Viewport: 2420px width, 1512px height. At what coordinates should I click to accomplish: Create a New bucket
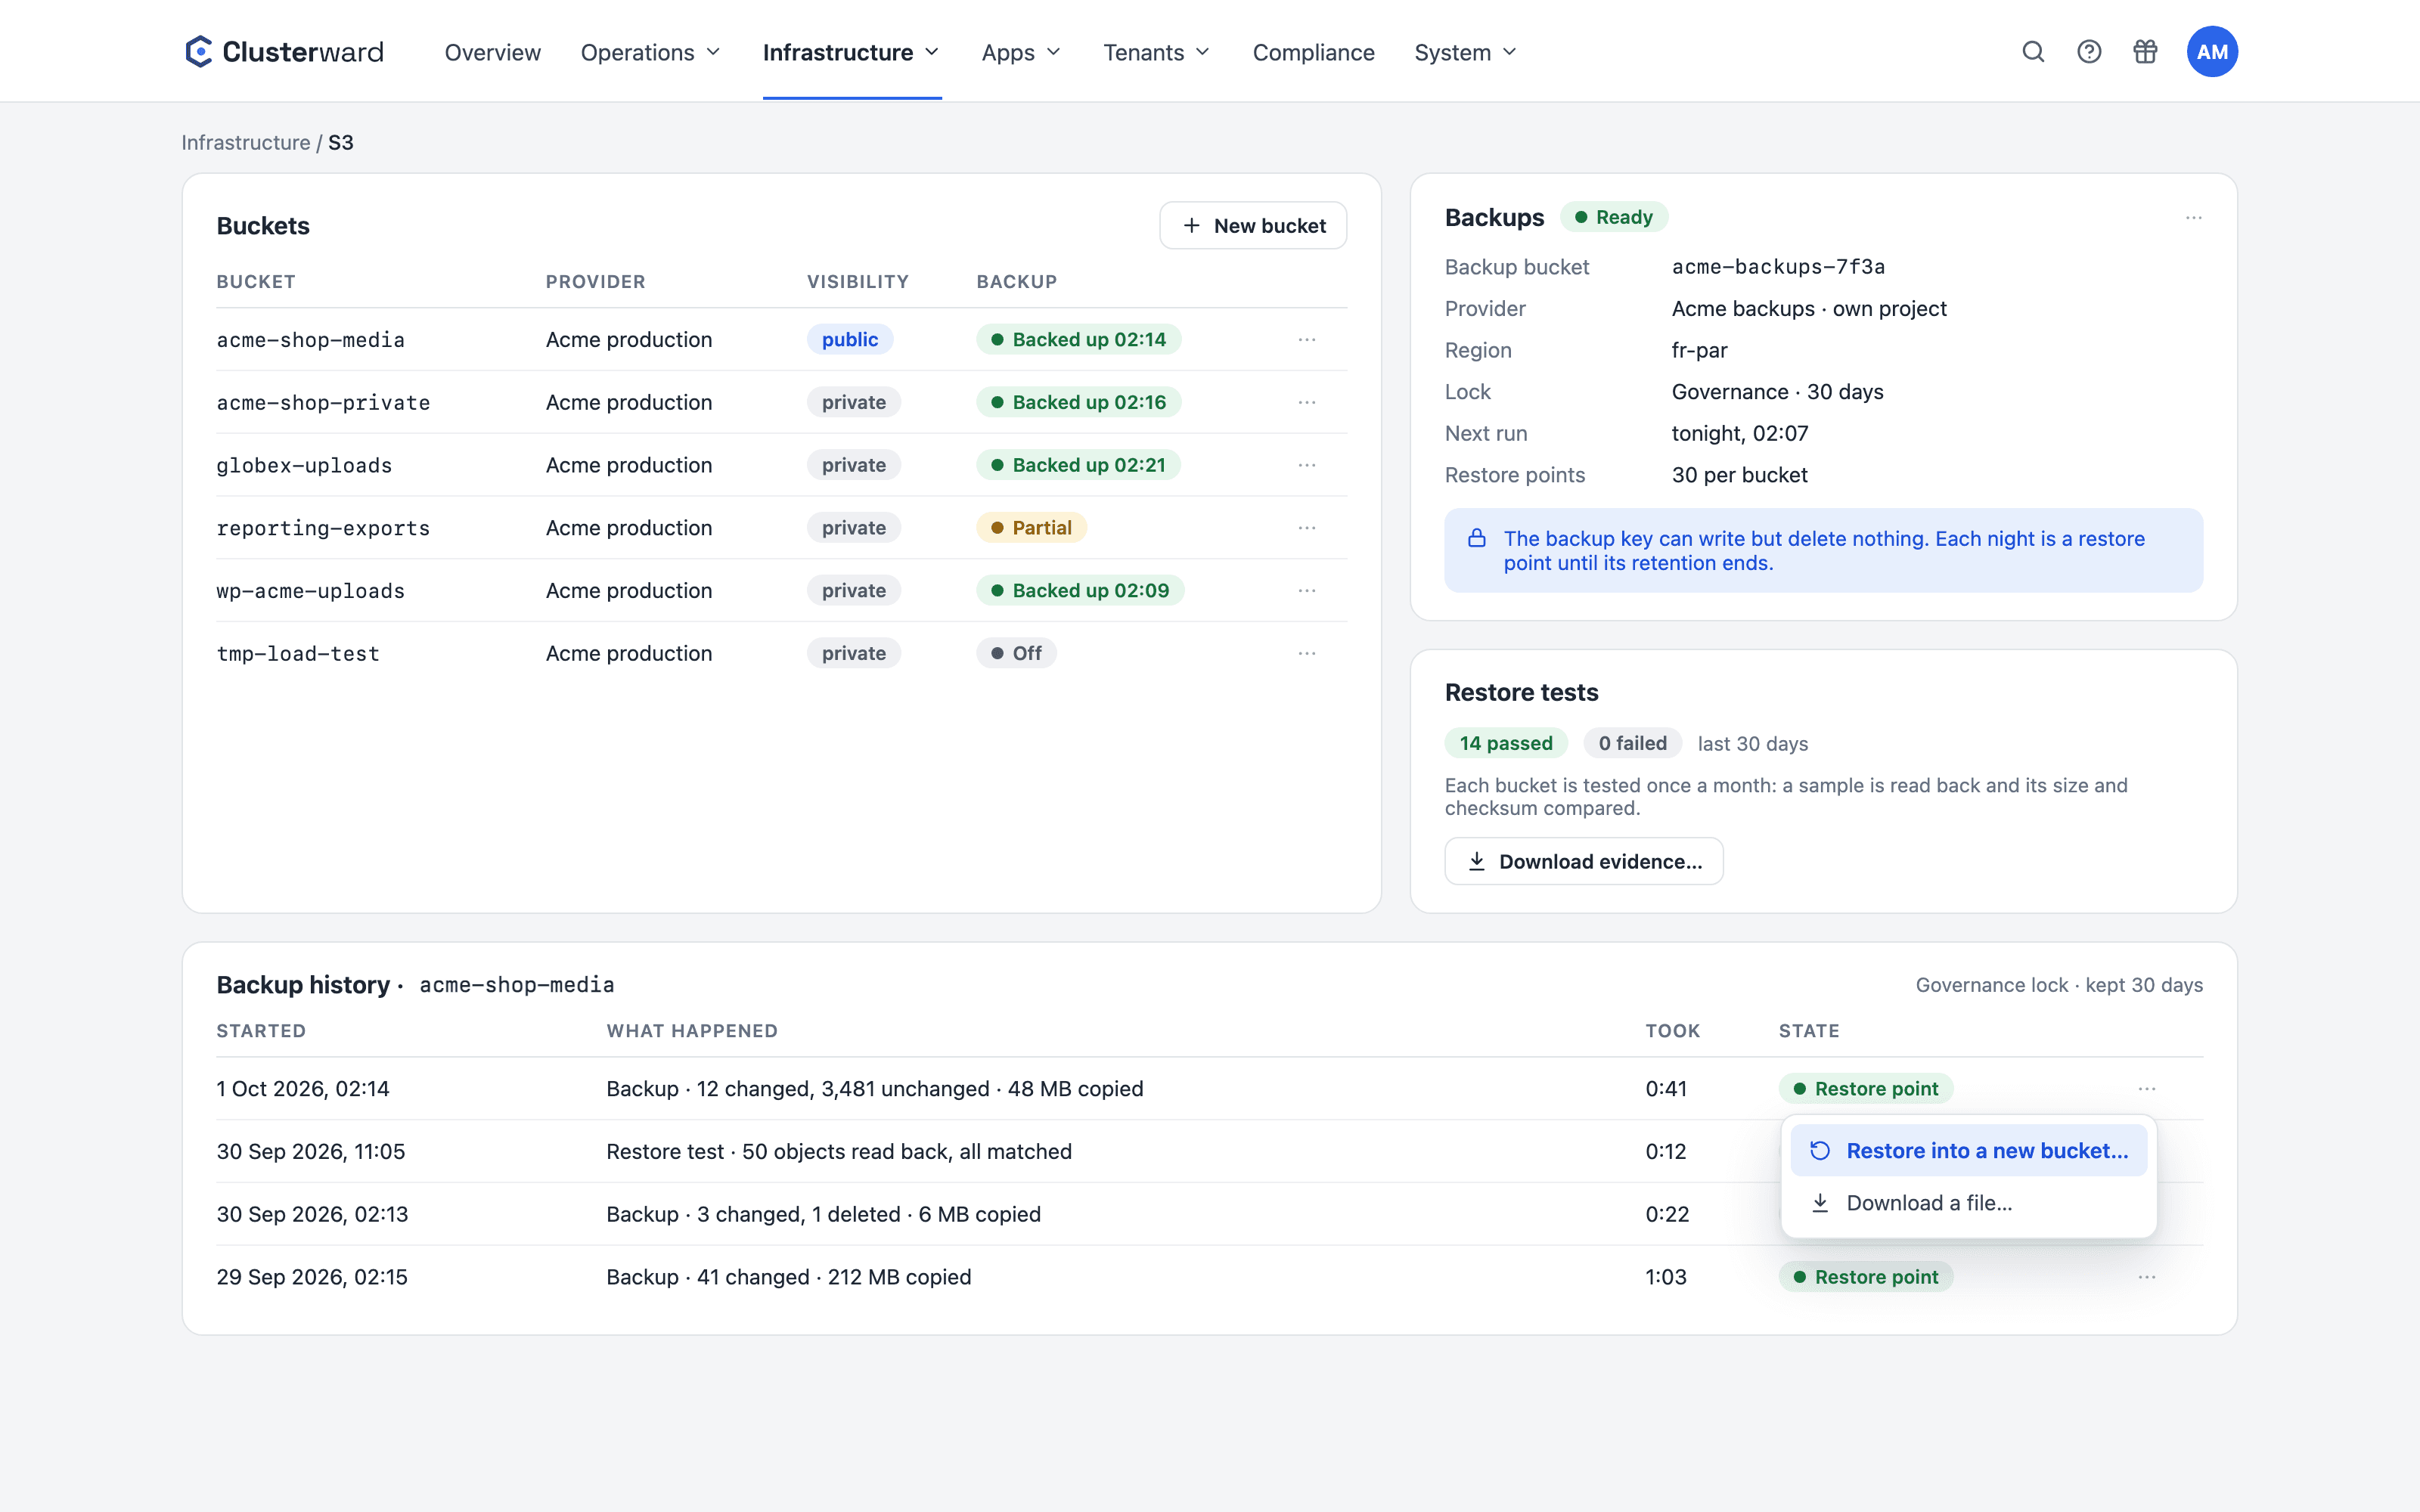tap(1253, 226)
